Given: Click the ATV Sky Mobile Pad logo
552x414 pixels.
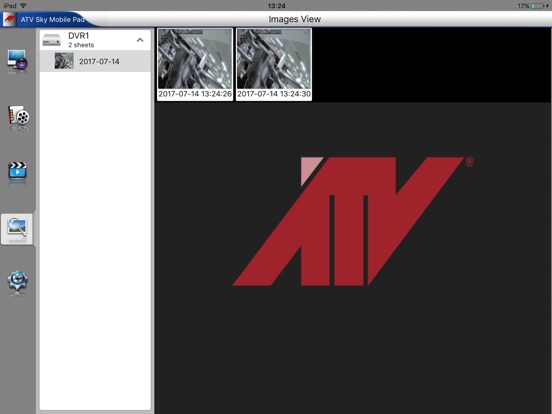Looking at the screenshot, I should point(10,19).
